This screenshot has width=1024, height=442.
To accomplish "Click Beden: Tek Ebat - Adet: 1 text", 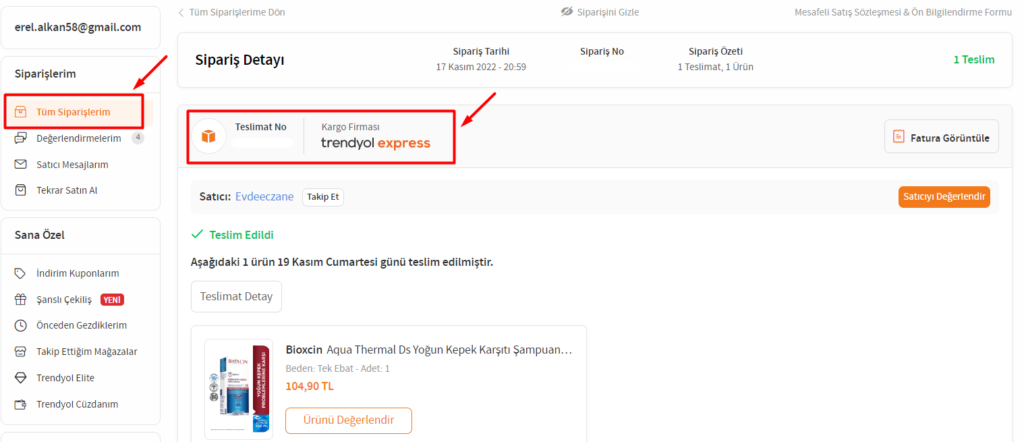I will click(338, 368).
